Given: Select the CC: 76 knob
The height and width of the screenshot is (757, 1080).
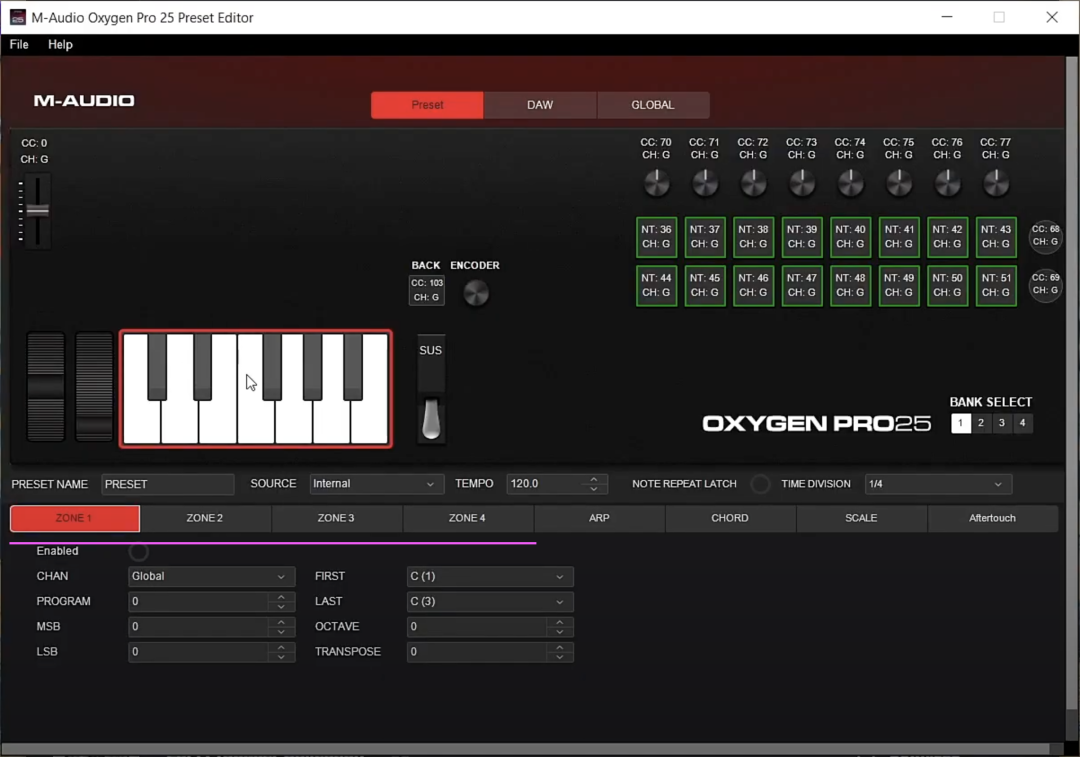Looking at the screenshot, I should click(947, 183).
